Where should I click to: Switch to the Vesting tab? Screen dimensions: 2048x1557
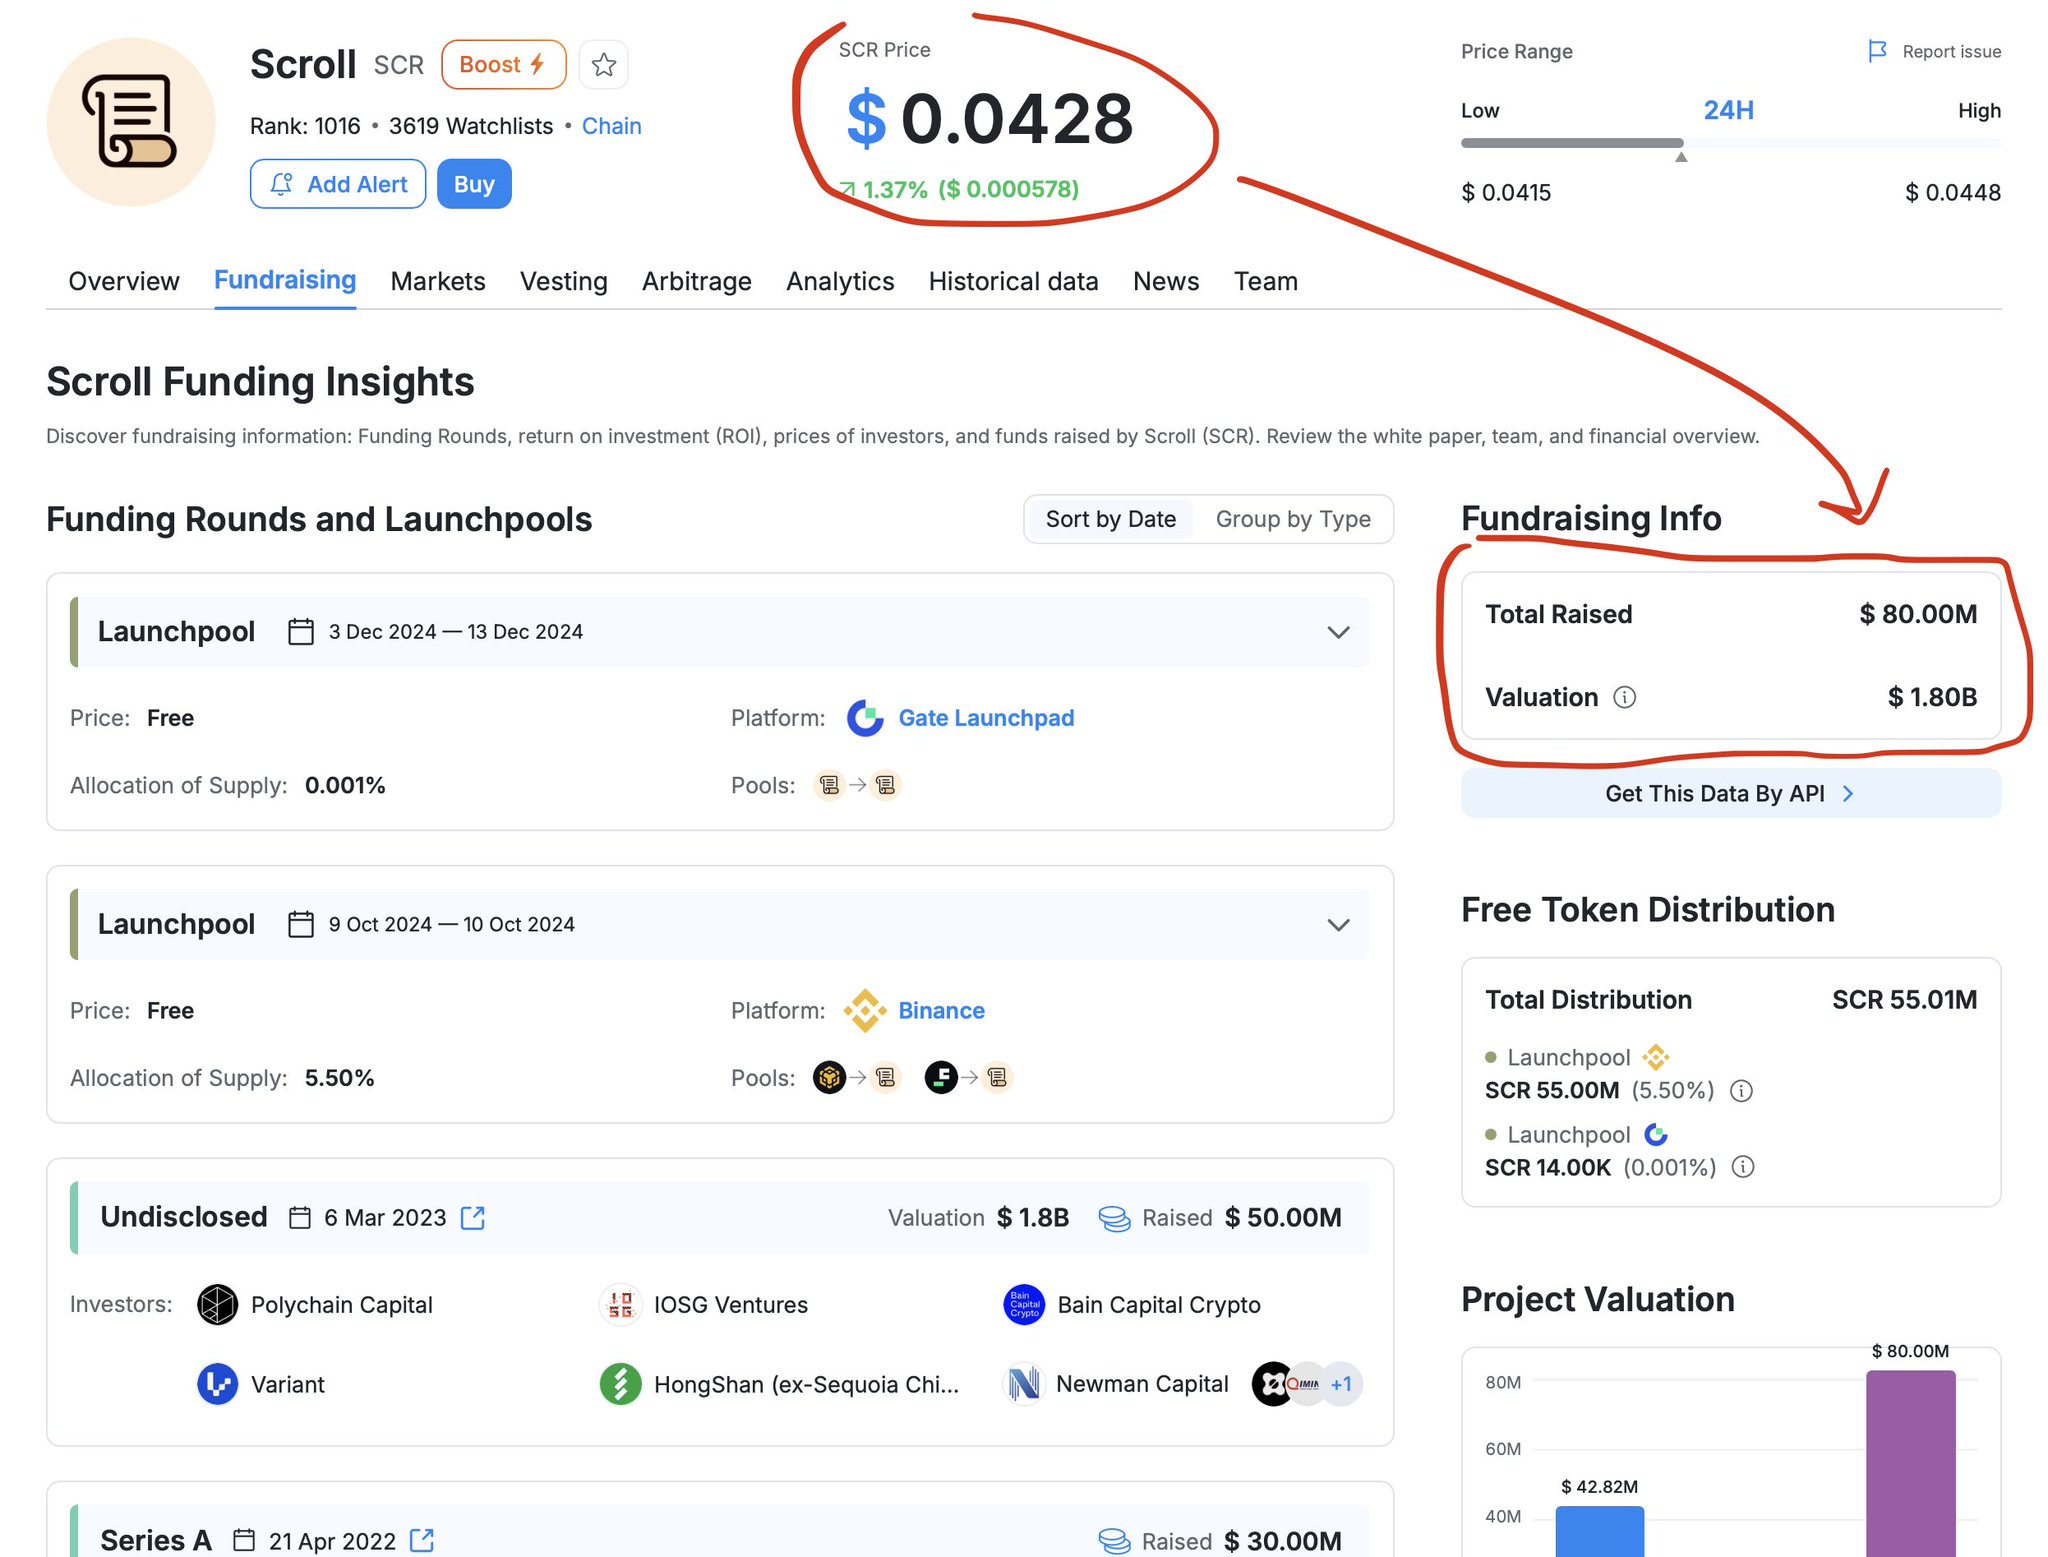[x=563, y=281]
